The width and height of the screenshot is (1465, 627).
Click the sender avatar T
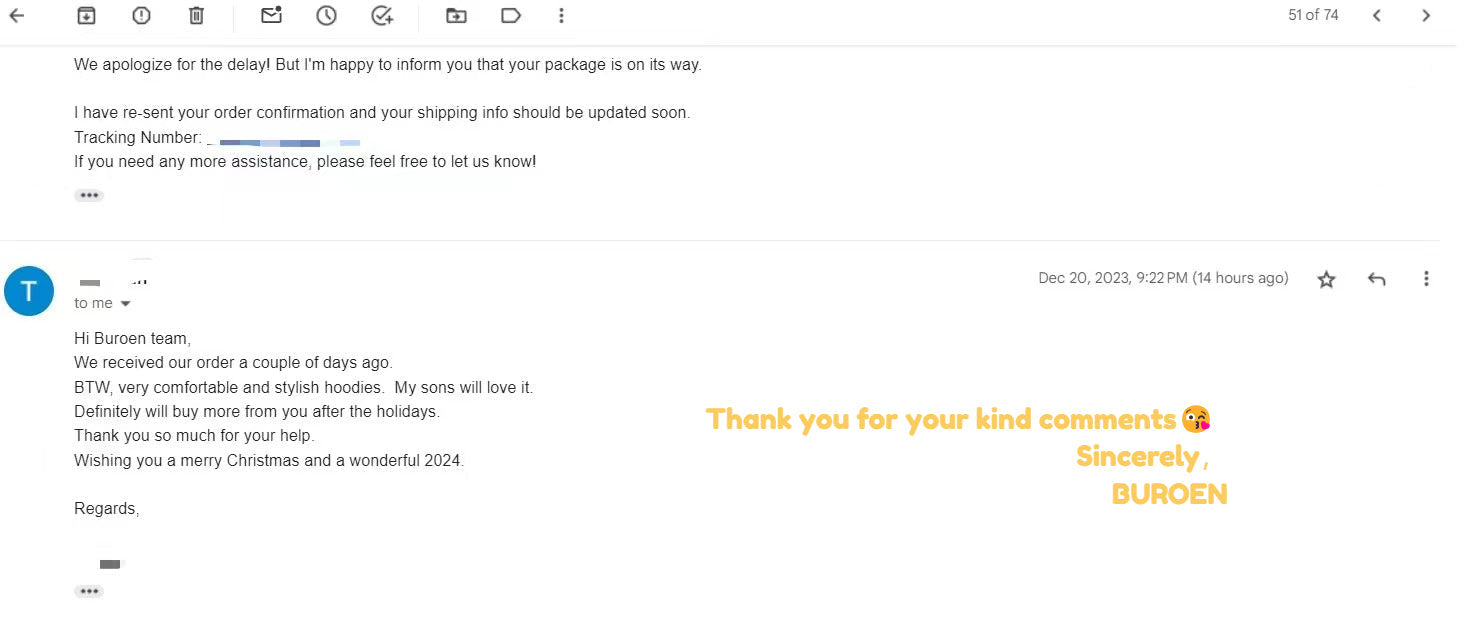[29, 291]
